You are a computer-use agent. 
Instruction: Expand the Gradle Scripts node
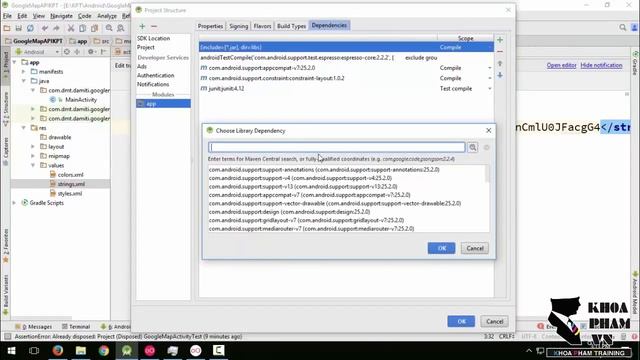pos(15,203)
